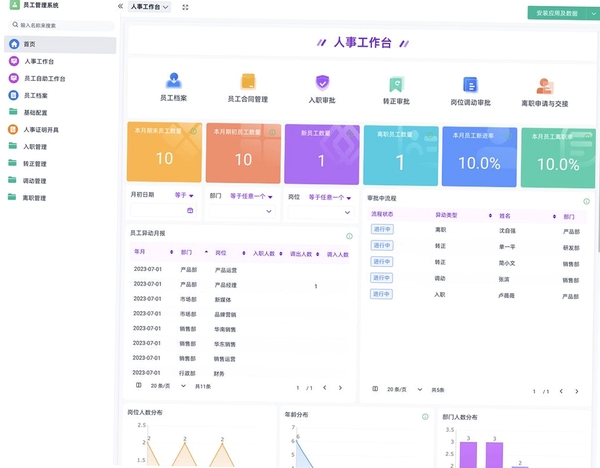Select 人事工作台 in the sidebar
This screenshot has width=600, height=468.
point(39,61)
